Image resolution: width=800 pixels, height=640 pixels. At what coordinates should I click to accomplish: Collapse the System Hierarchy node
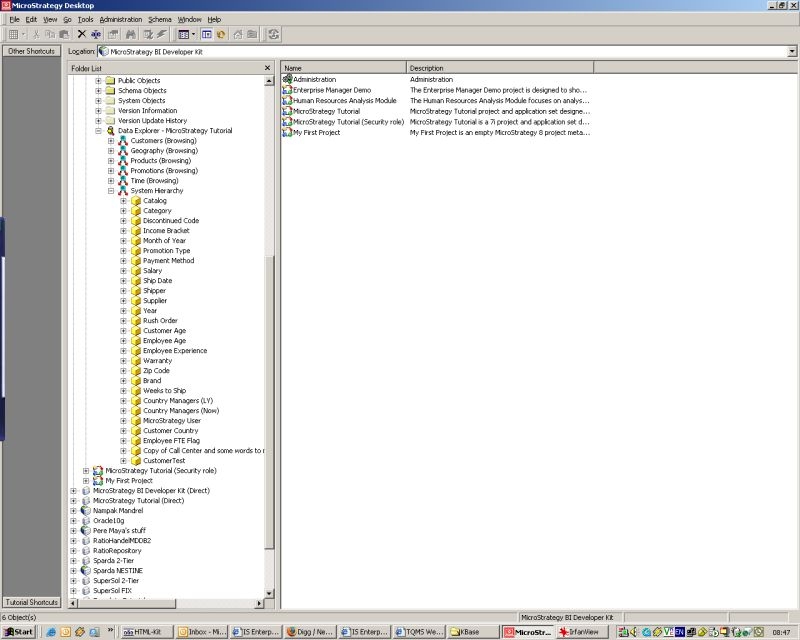point(111,191)
